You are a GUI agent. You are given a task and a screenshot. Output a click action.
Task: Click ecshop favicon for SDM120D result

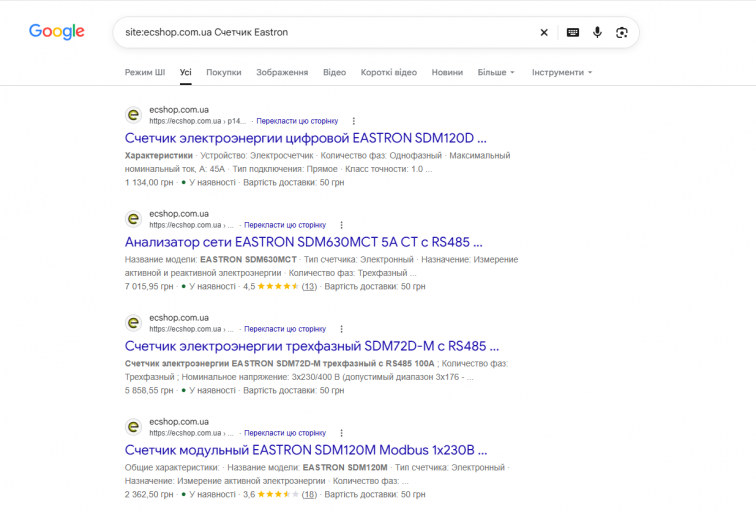(134, 115)
